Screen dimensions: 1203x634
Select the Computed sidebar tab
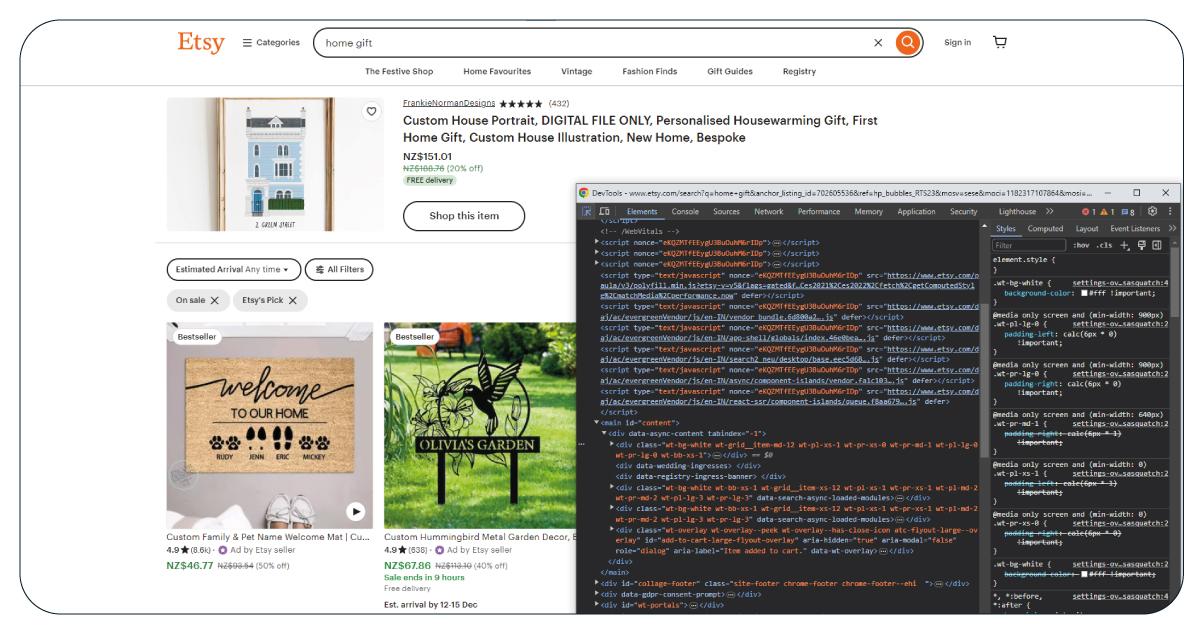pos(1045,229)
